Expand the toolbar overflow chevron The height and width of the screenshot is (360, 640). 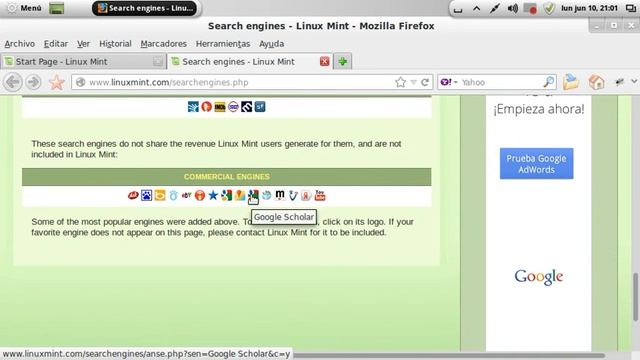tap(634, 82)
